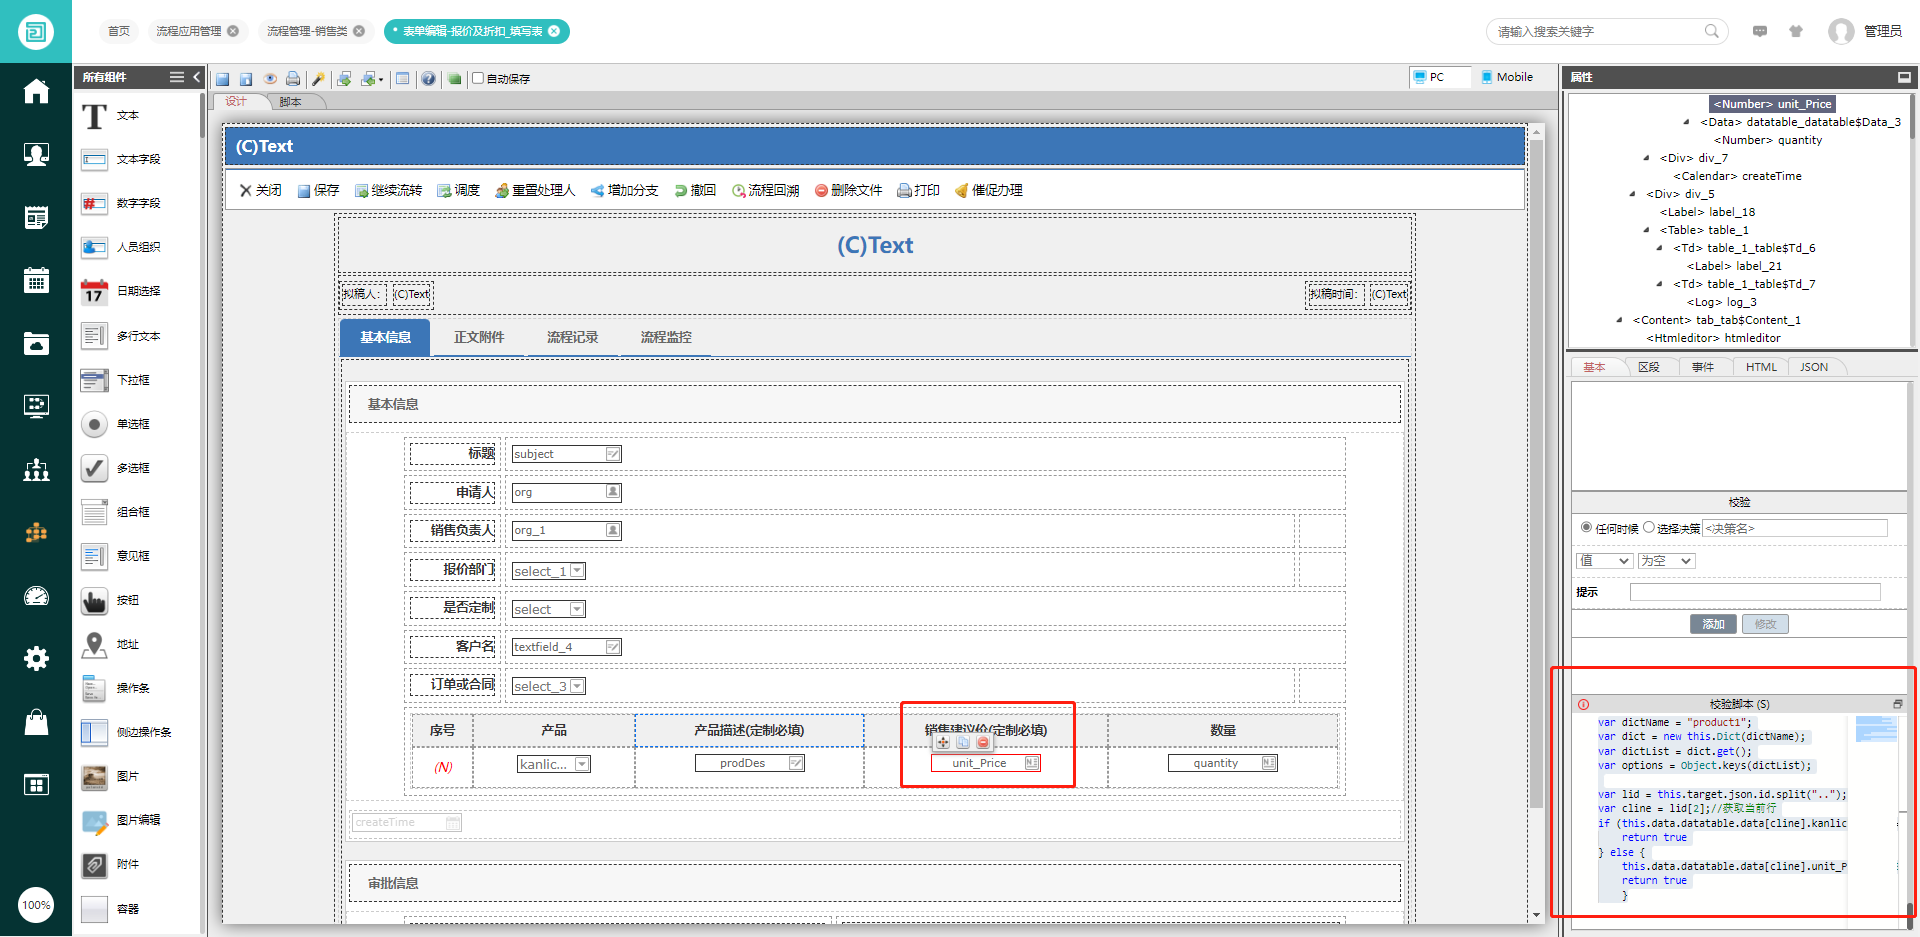Image resolution: width=1920 pixels, height=937 pixels.
Task: Click the 添加 button to add validation
Action: (x=1713, y=623)
